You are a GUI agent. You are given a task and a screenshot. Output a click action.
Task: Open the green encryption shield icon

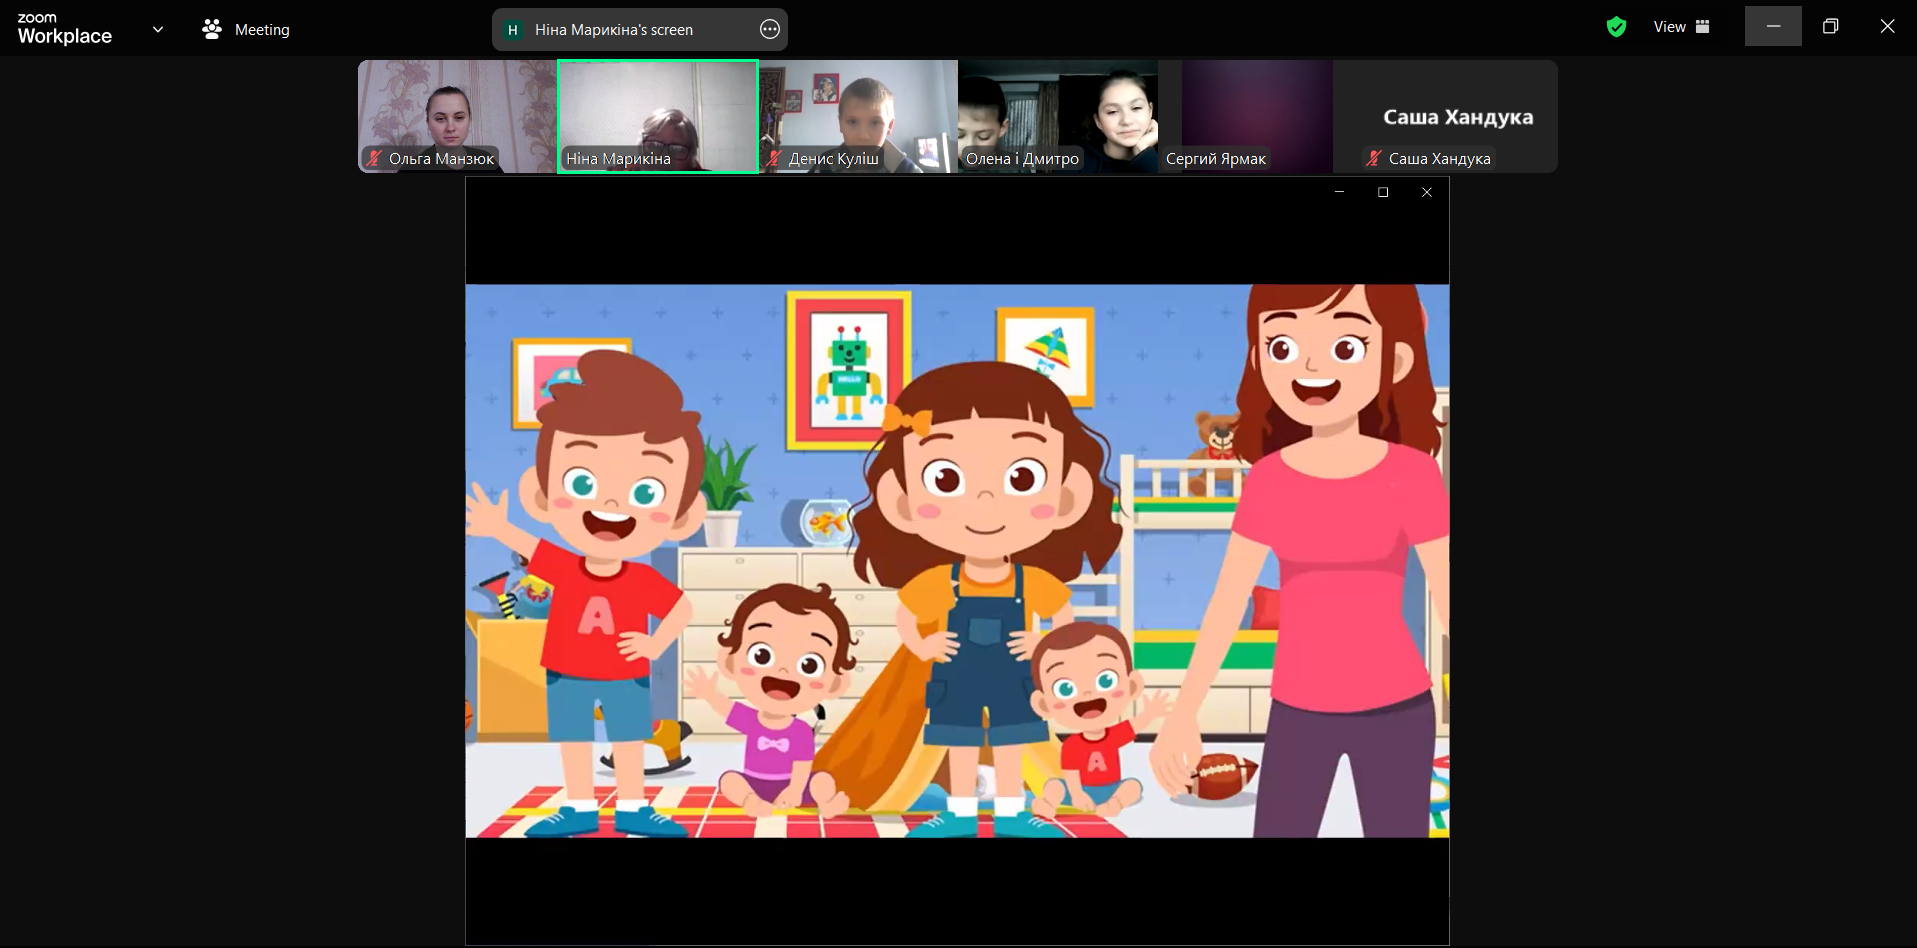tap(1616, 27)
